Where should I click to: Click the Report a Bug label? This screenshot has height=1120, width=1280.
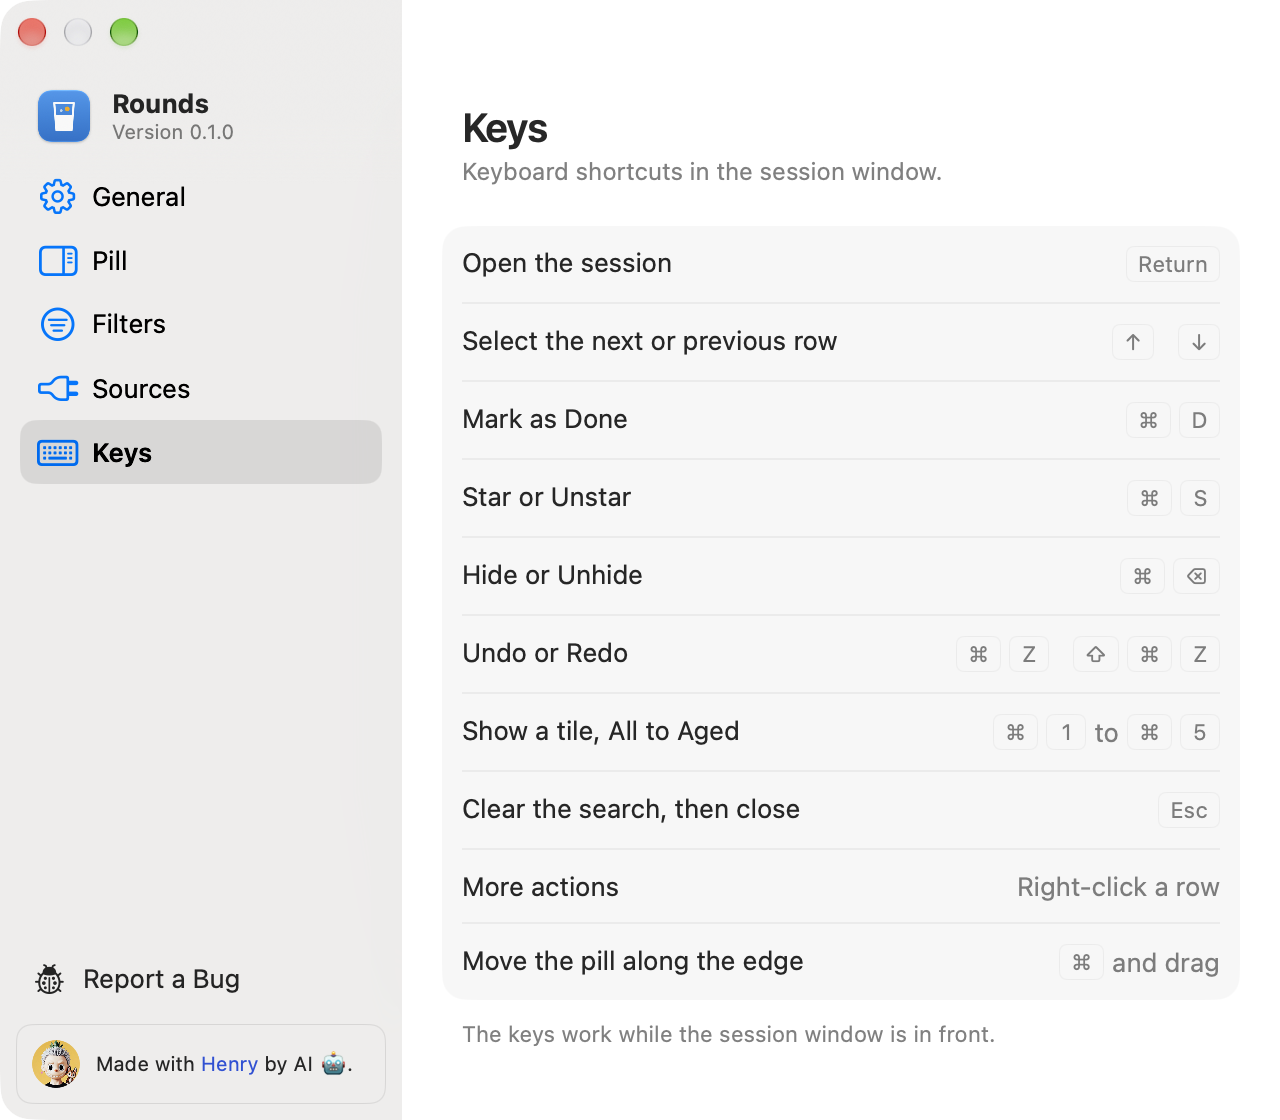[x=162, y=979]
